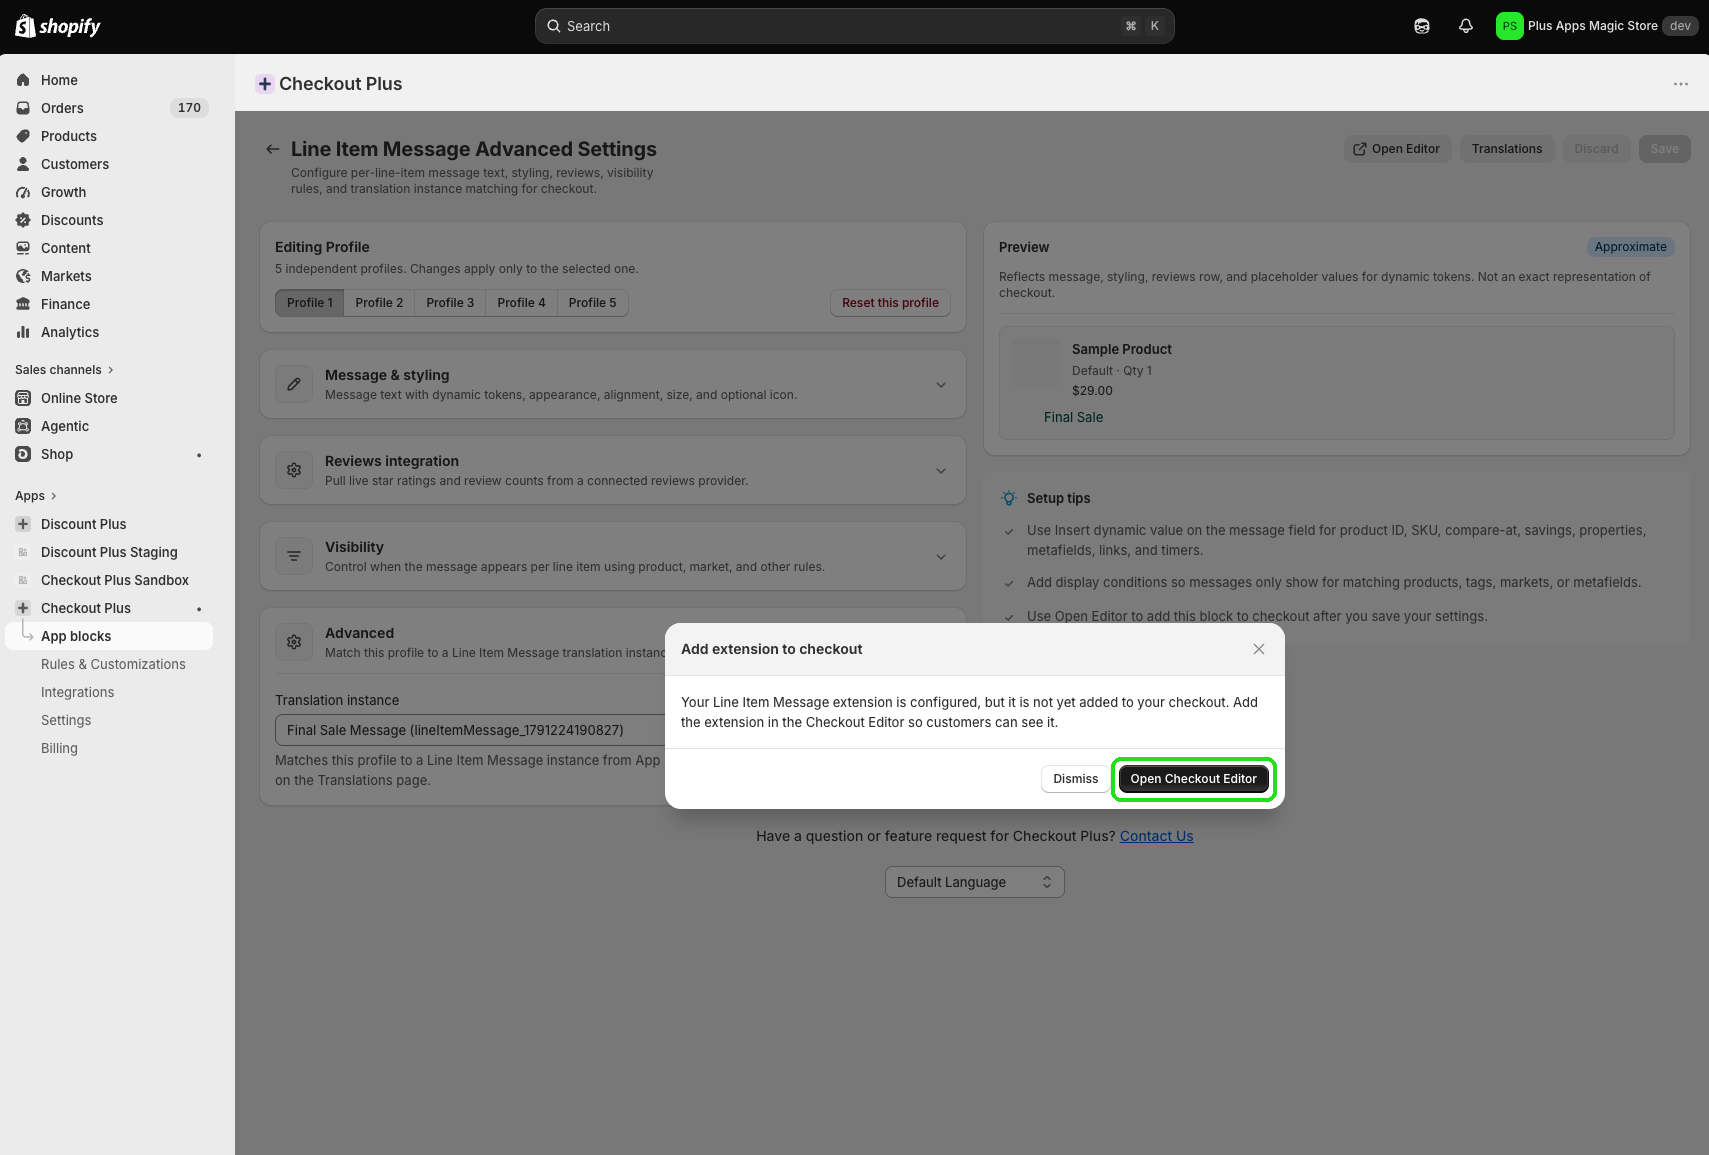The image size is (1709, 1155).
Task: Click the back arrow beside page title
Action: pyautogui.click(x=272, y=149)
